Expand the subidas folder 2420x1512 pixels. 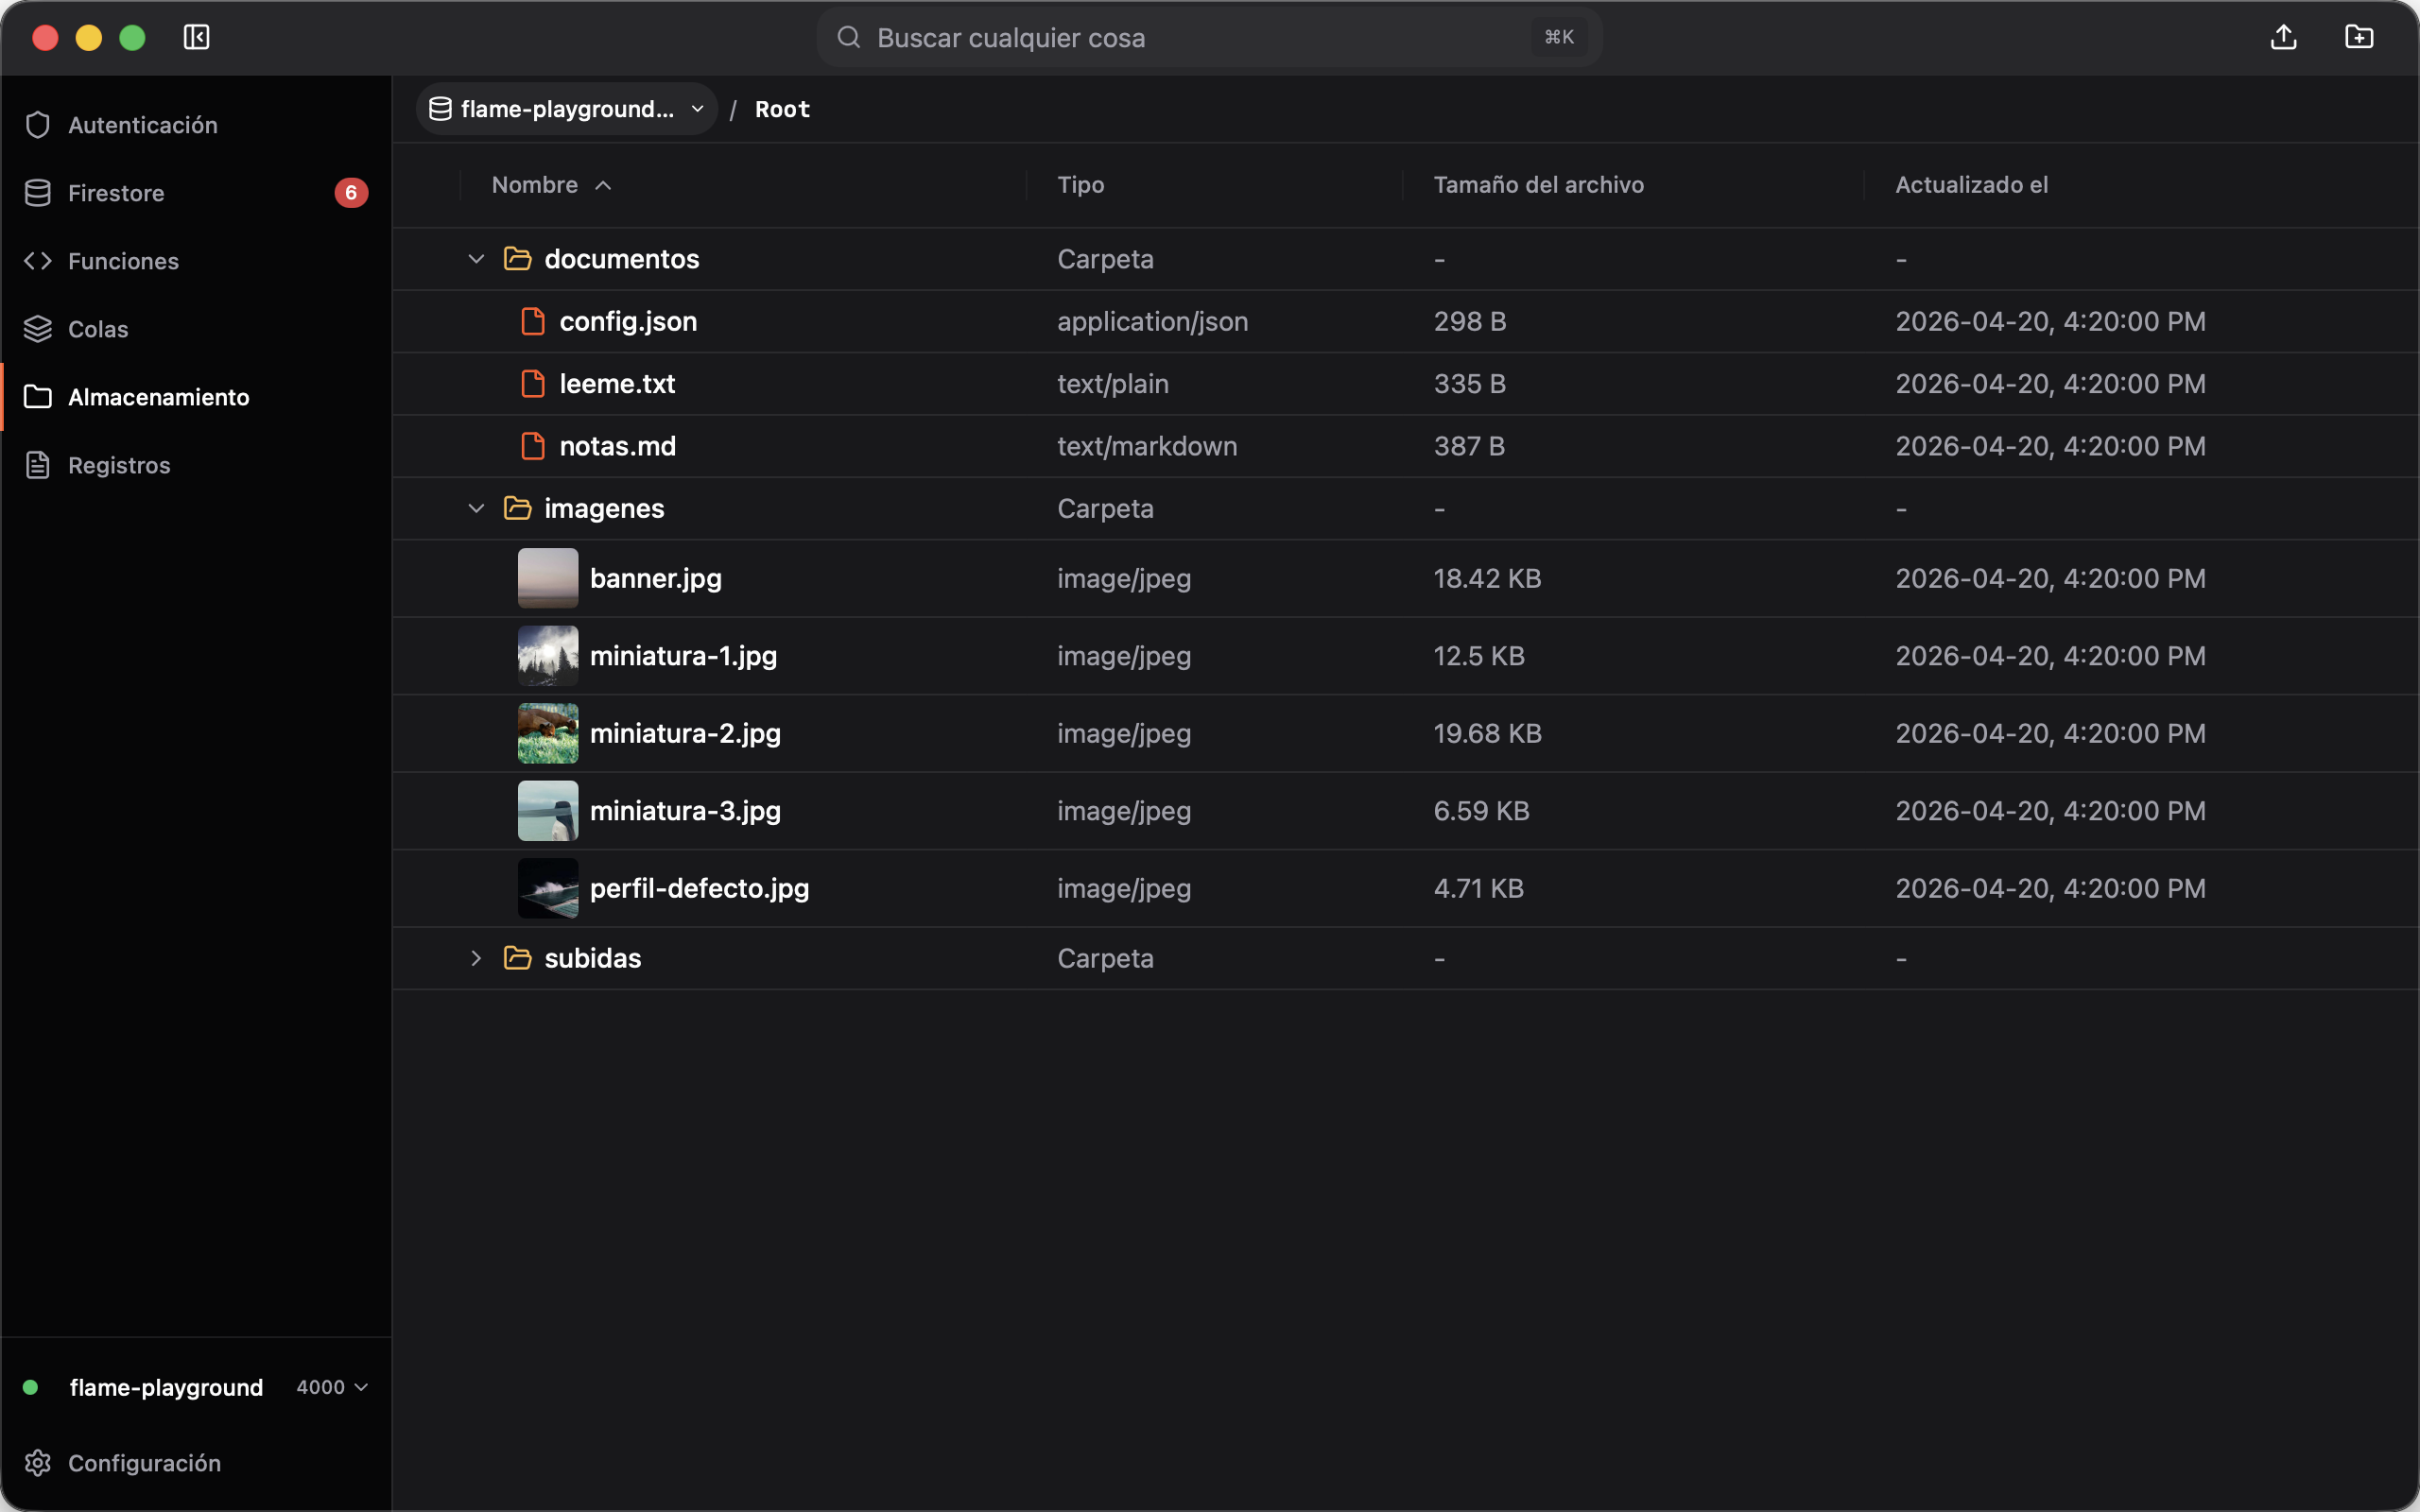tap(476, 958)
